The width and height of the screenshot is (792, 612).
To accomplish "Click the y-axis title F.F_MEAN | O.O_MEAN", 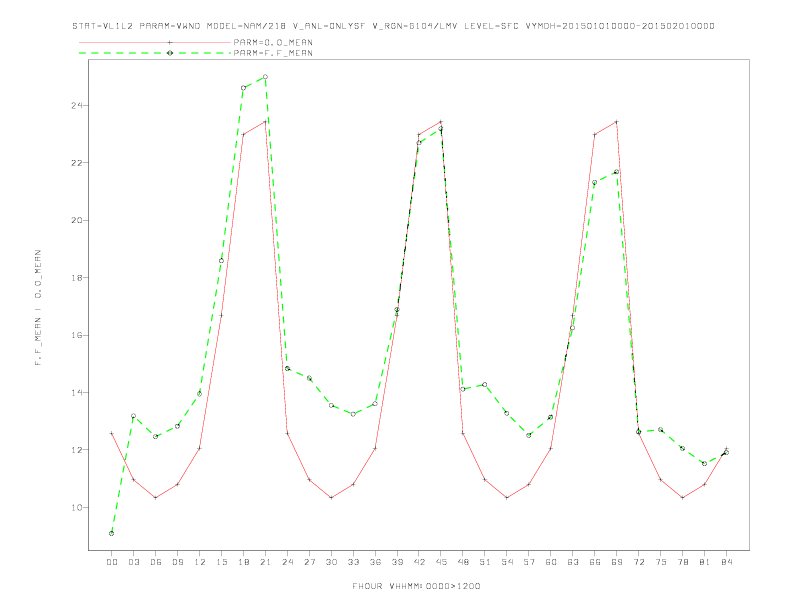I will [x=38, y=308].
